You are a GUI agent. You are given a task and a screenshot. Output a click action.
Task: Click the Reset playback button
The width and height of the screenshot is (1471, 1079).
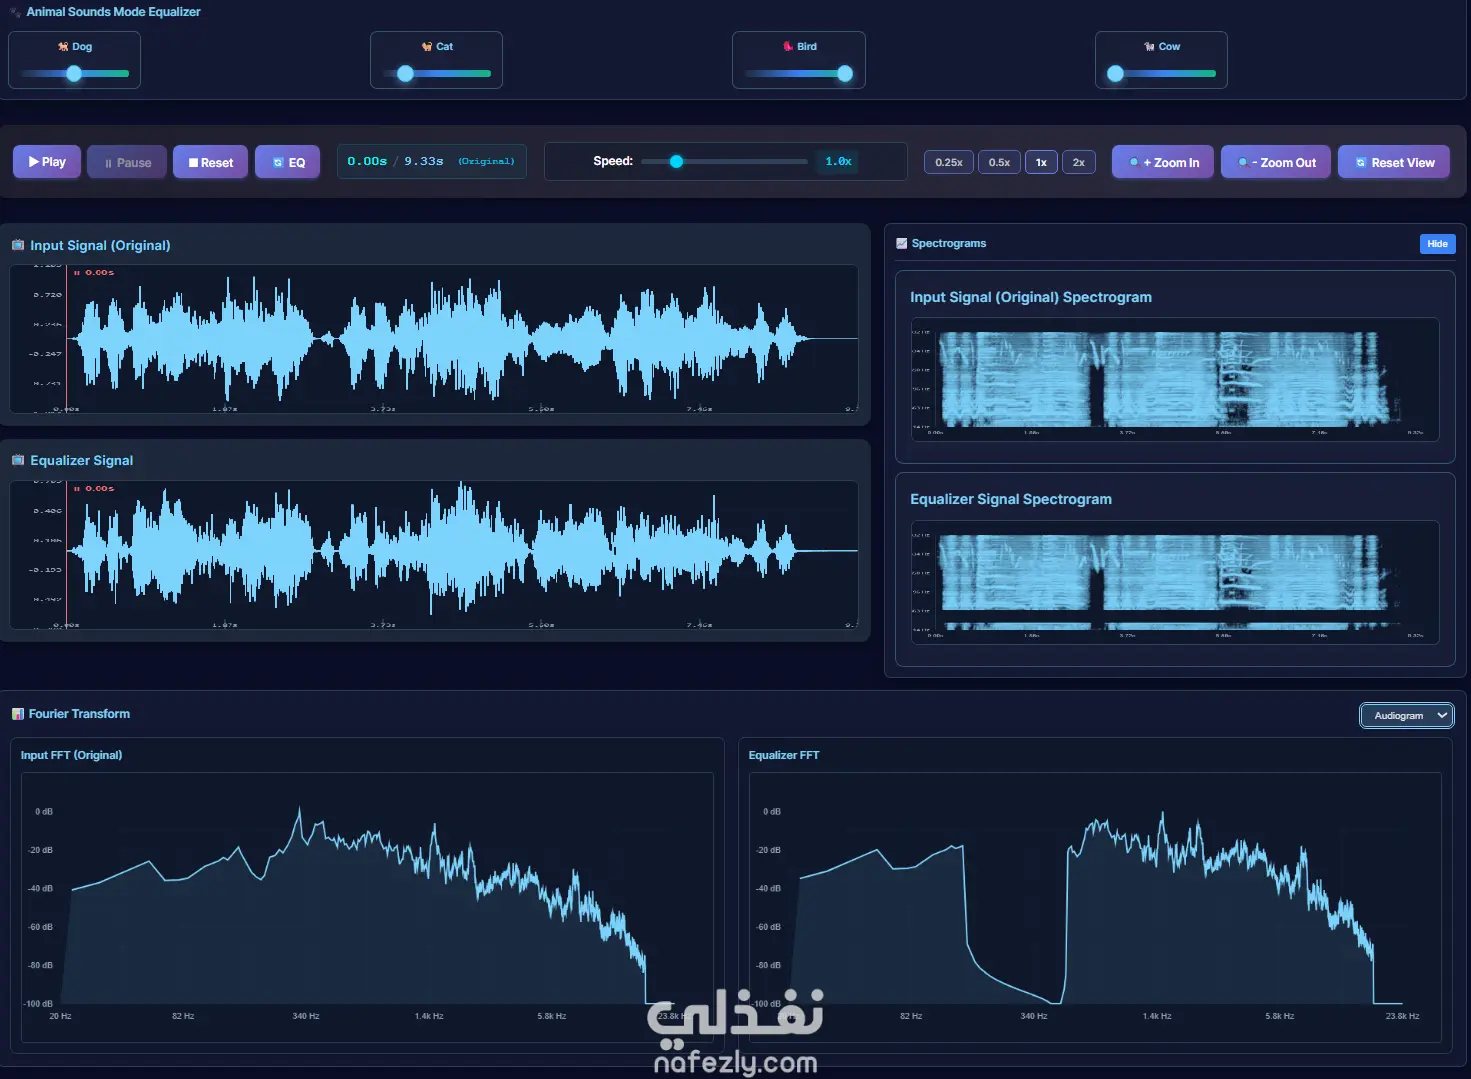tap(210, 162)
